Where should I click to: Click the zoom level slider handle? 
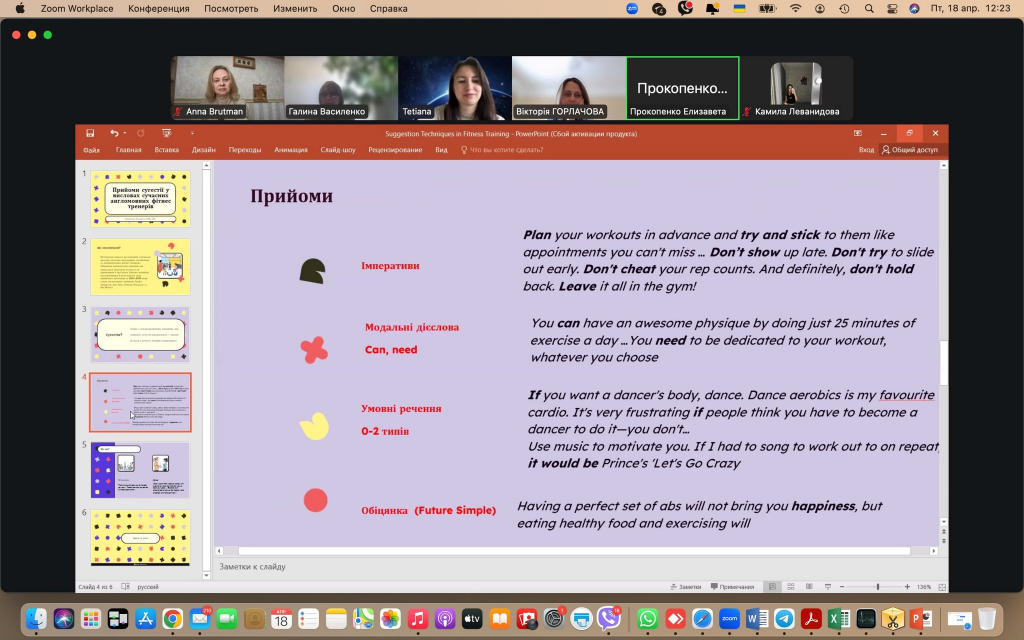pyautogui.click(x=878, y=587)
